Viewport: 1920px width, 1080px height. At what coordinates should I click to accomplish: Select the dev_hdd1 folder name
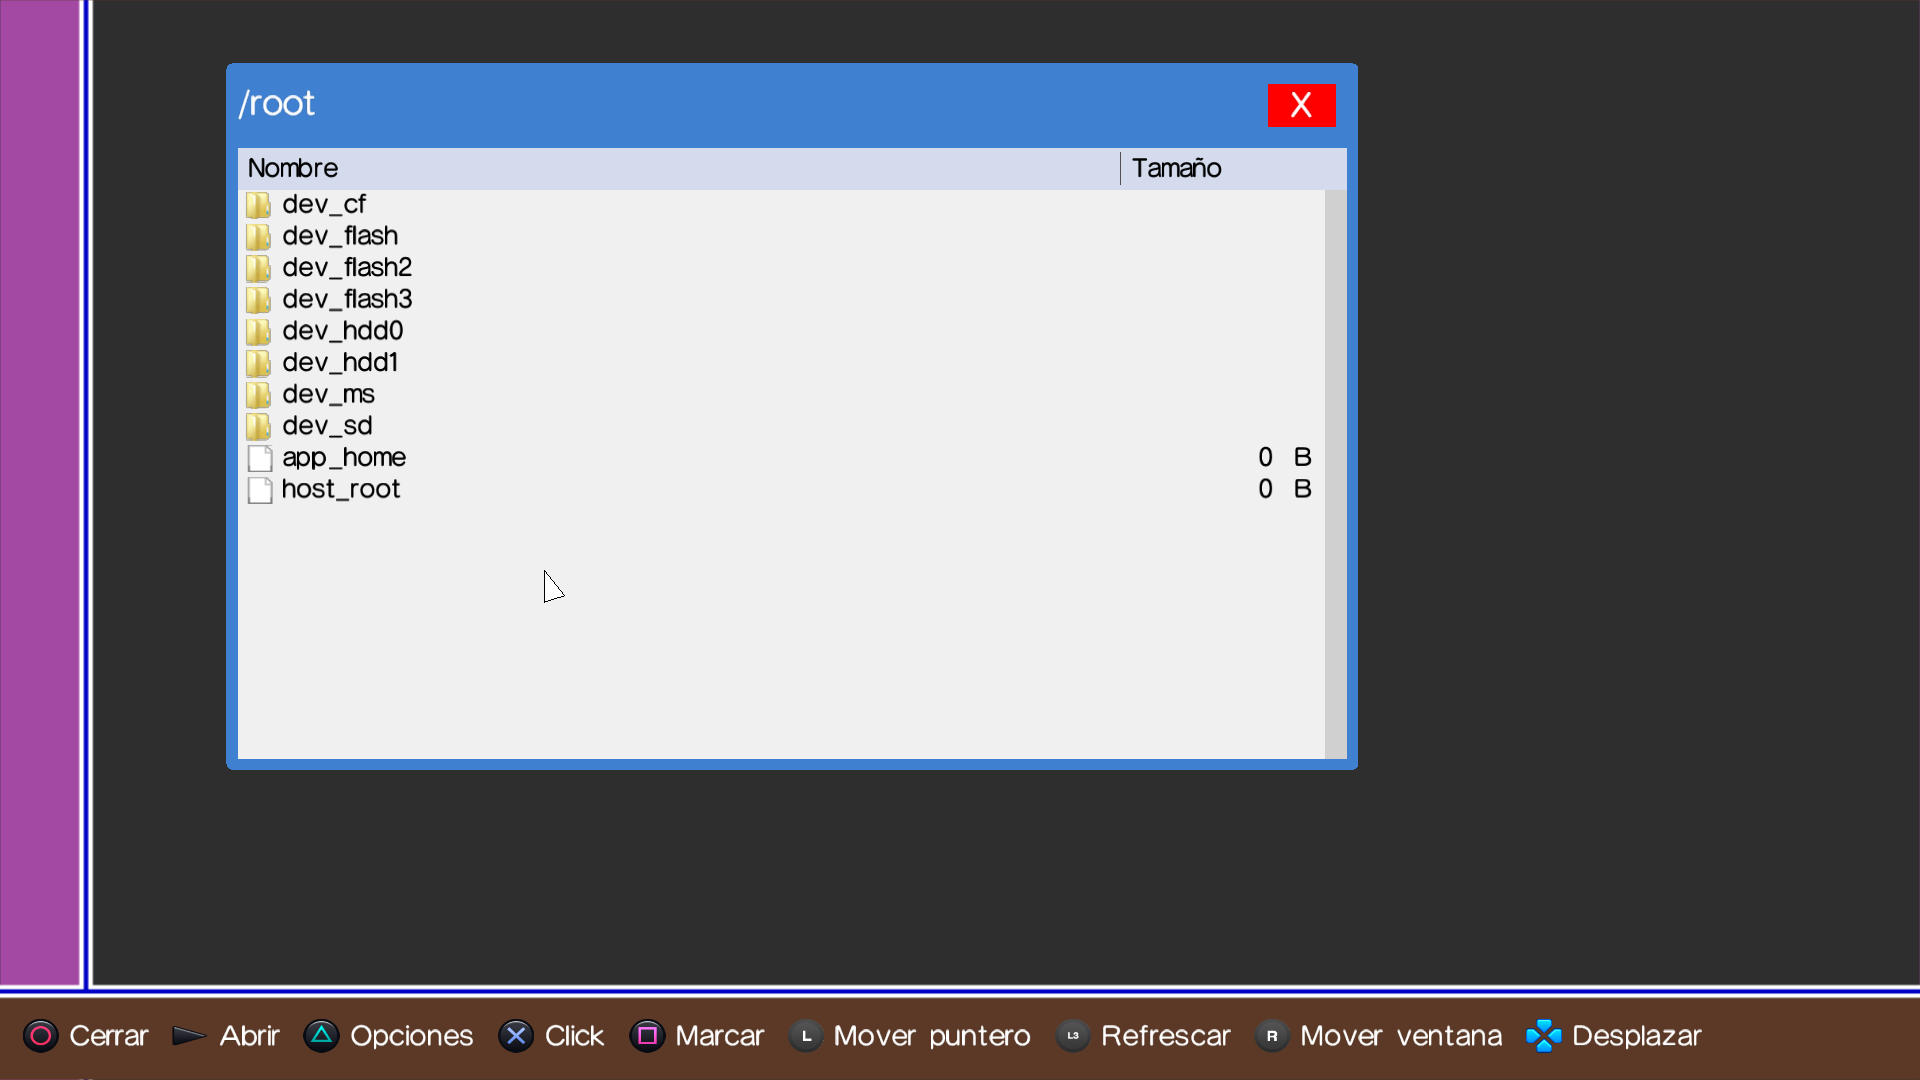(x=340, y=363)
